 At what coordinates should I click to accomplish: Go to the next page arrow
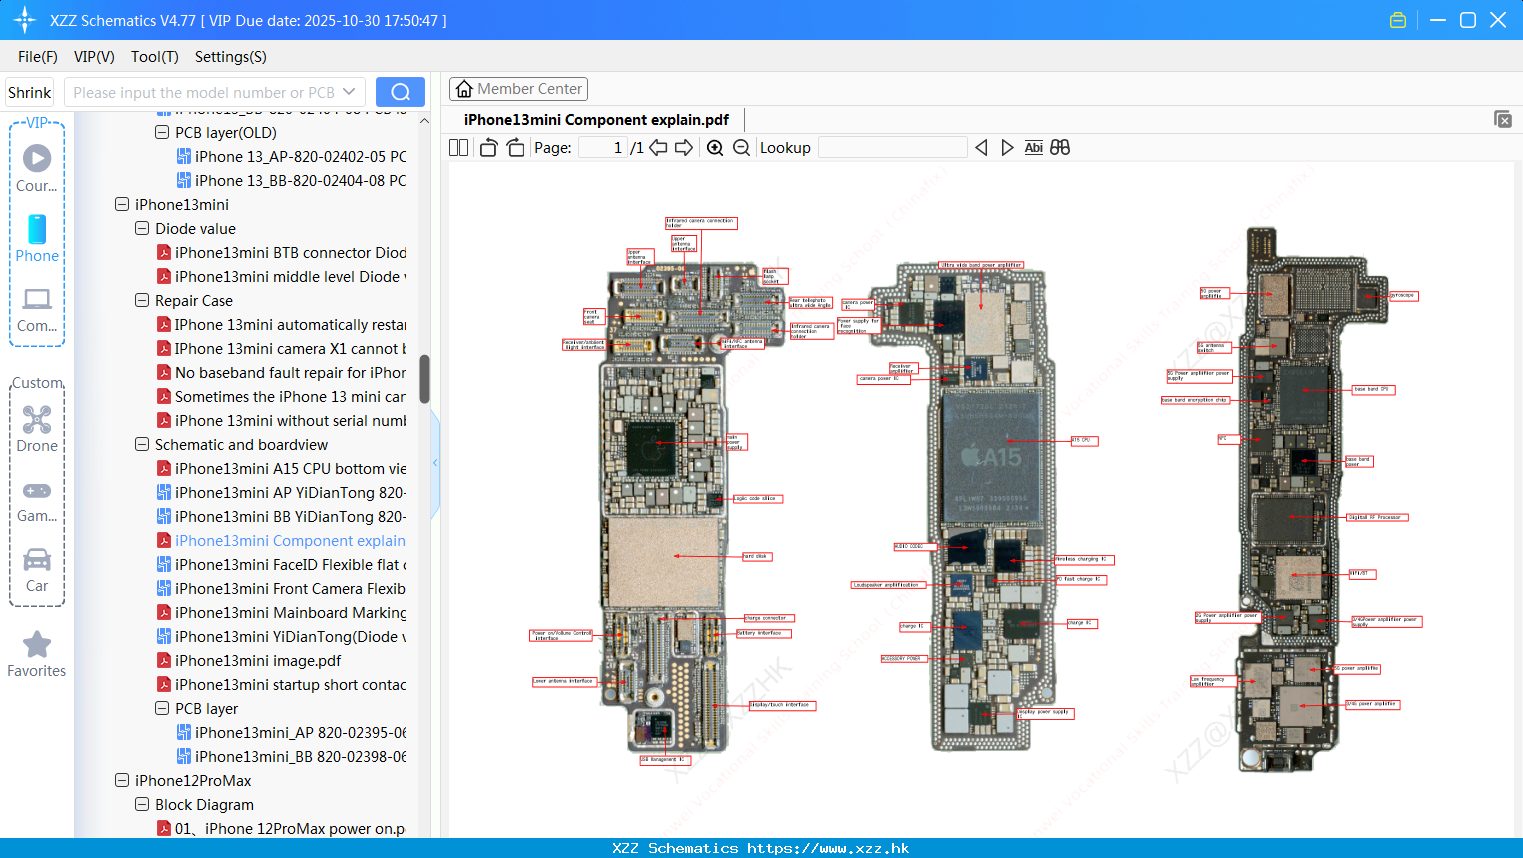(x=684, y=147)
